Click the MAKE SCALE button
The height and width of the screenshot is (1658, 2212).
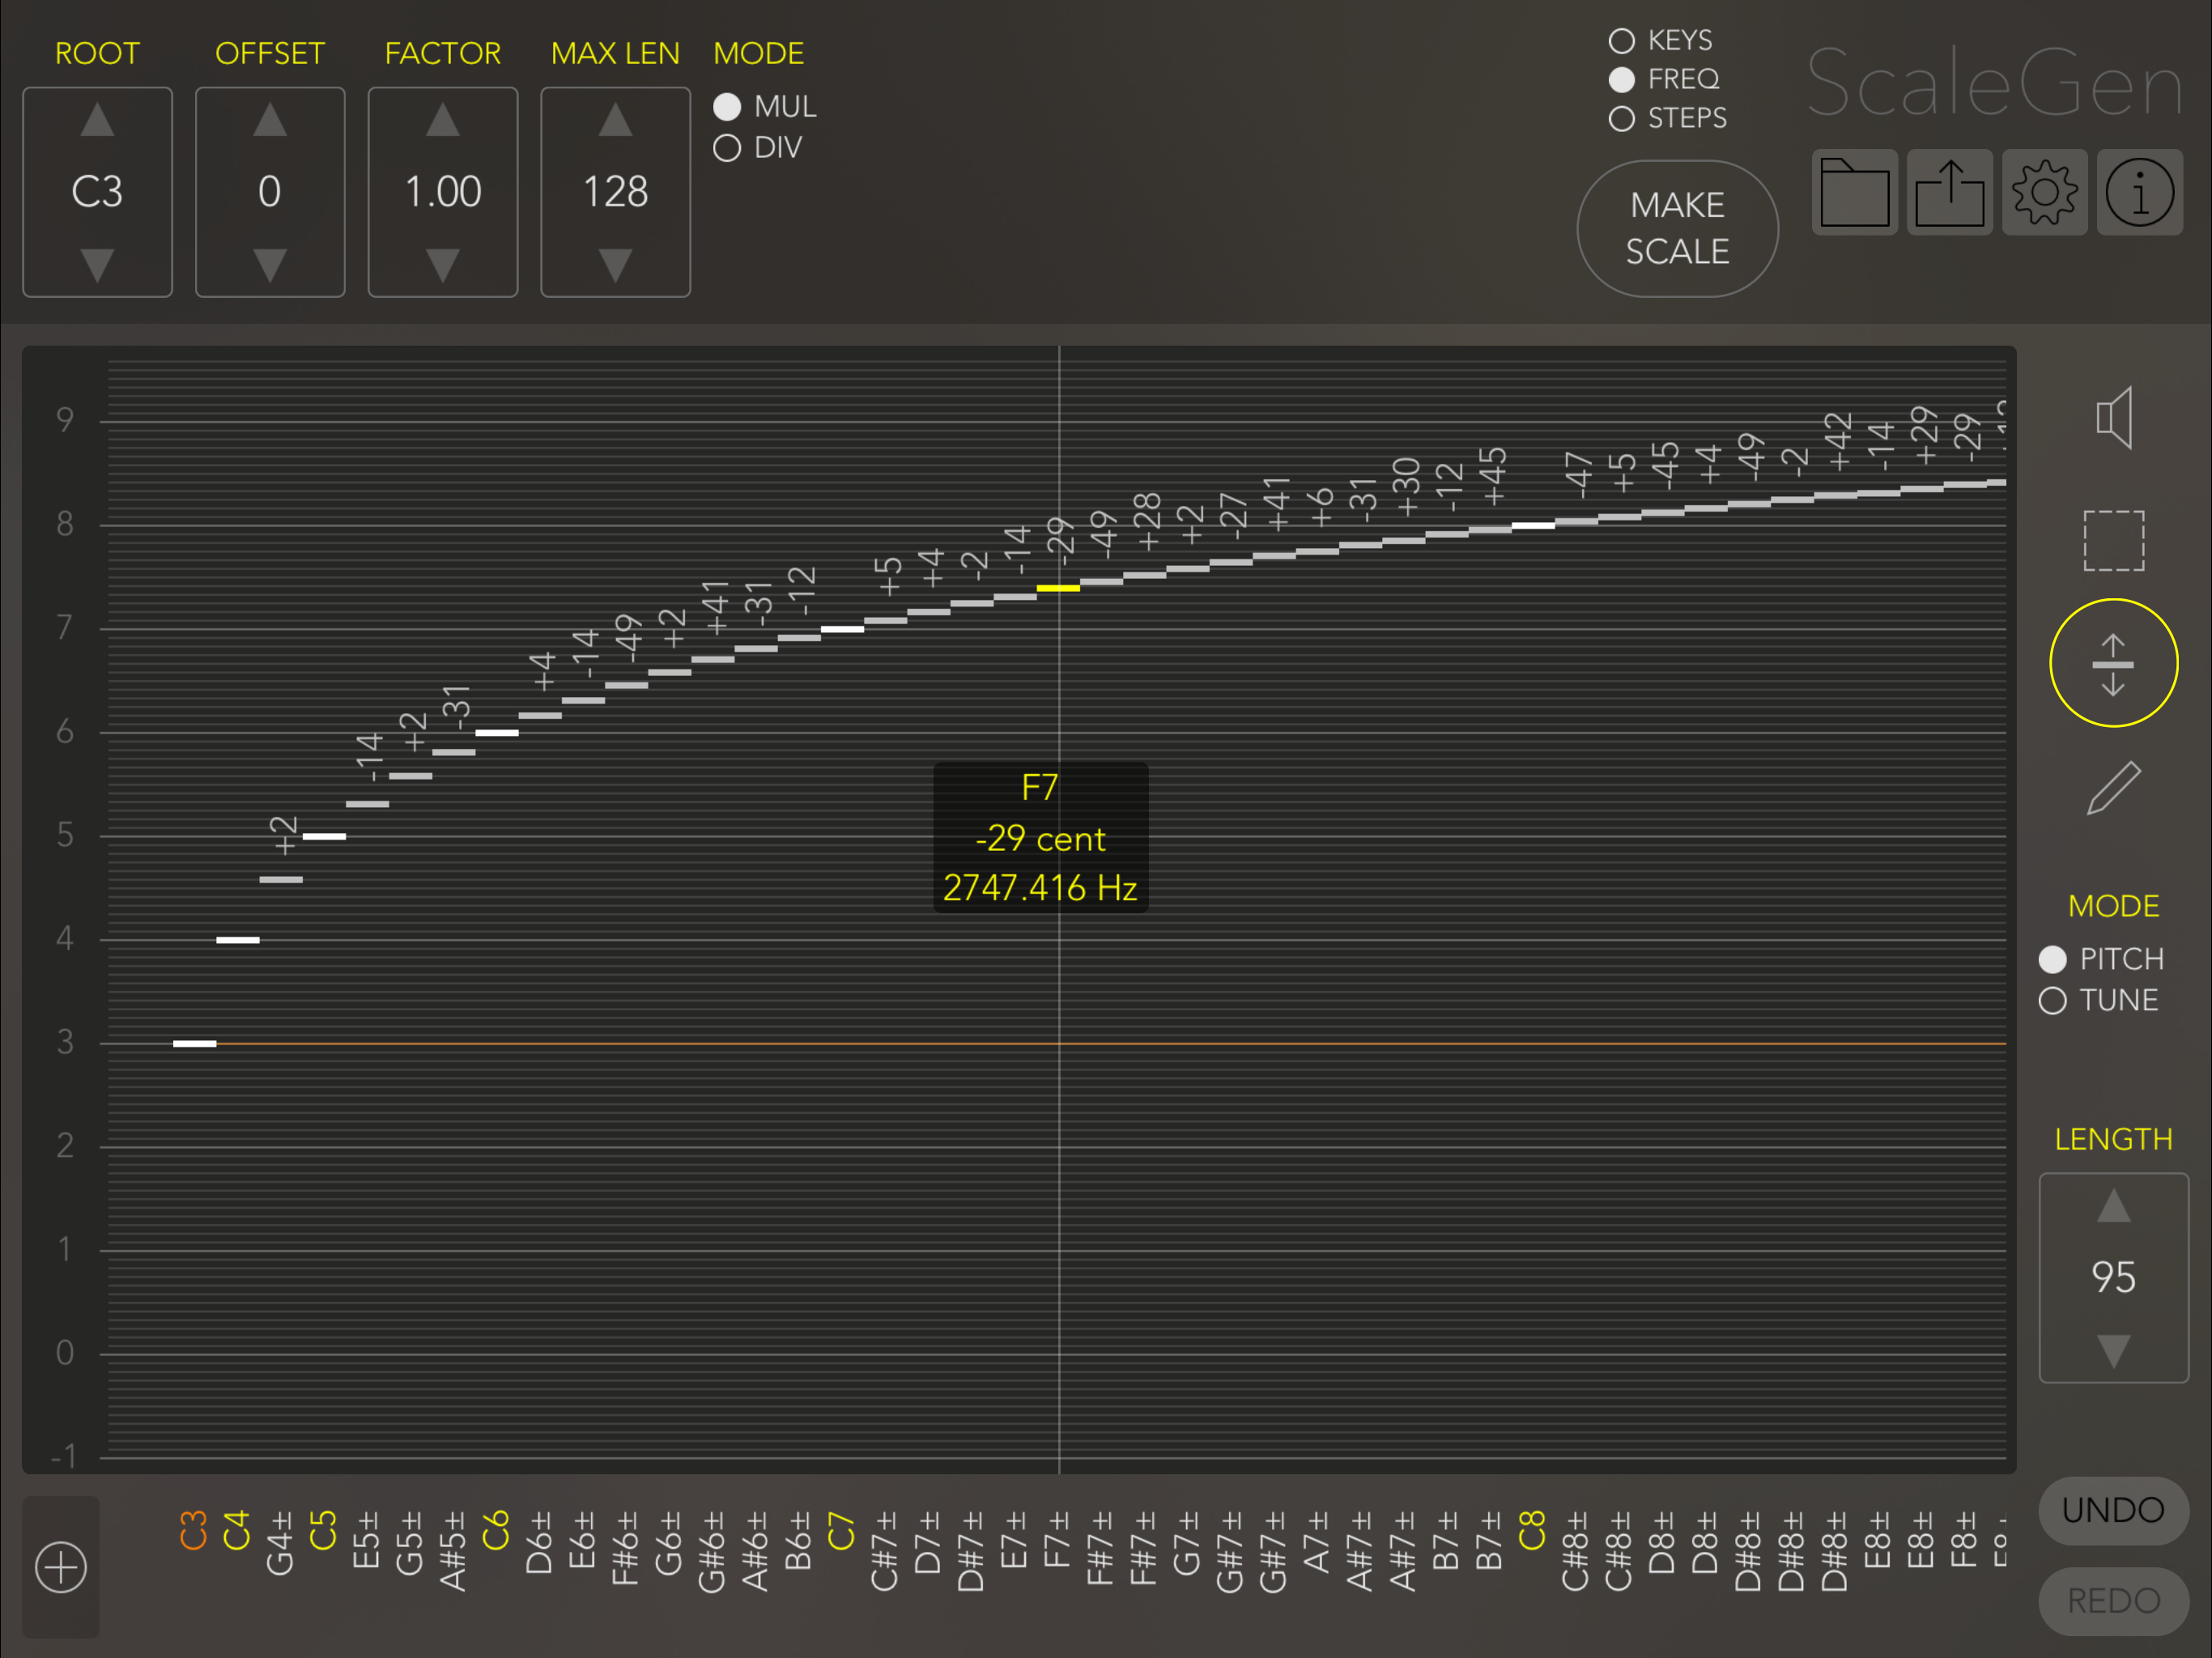pyautogui.click(x=1677, y=228)
